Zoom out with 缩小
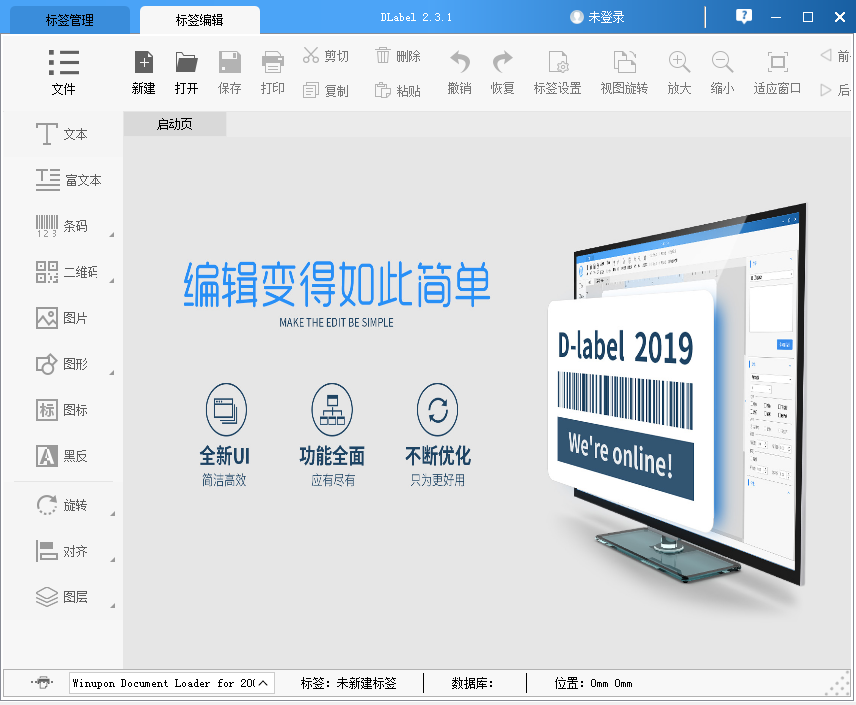Viewport: 856px width, 705px height. 722,73
